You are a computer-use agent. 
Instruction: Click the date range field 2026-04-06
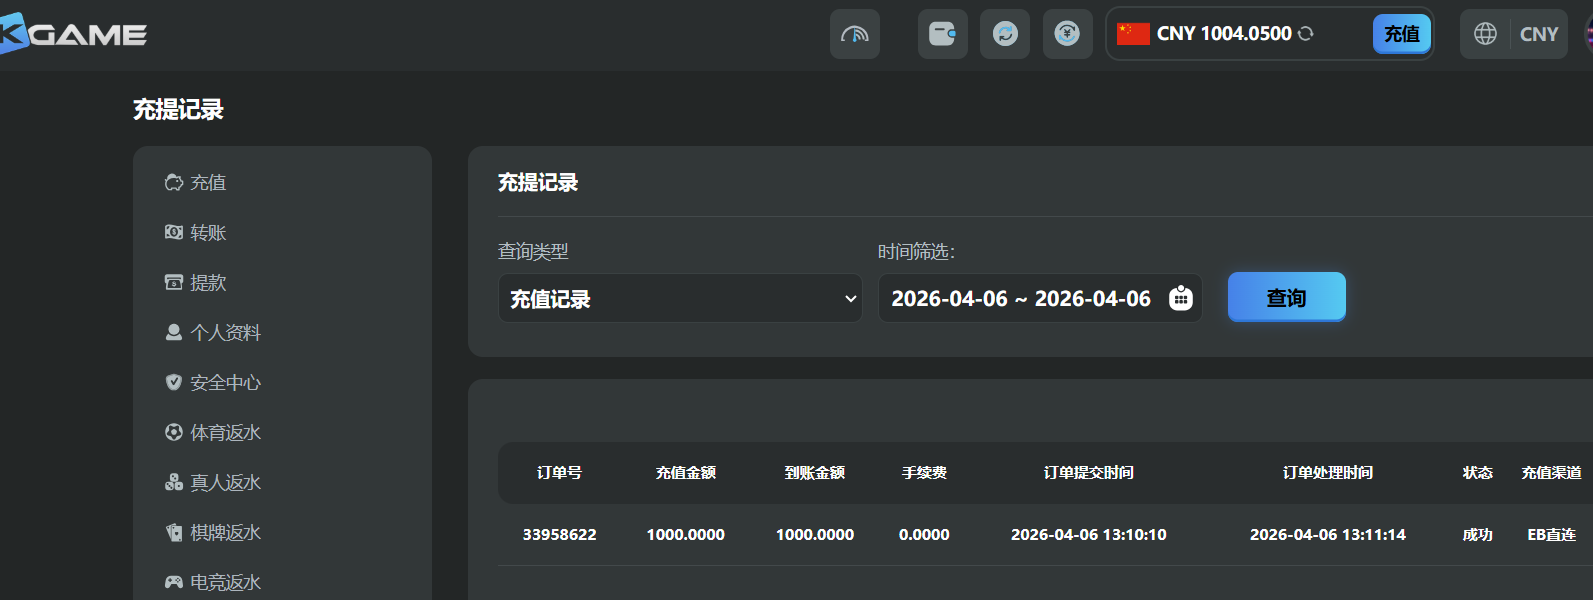coord(1020,299)
